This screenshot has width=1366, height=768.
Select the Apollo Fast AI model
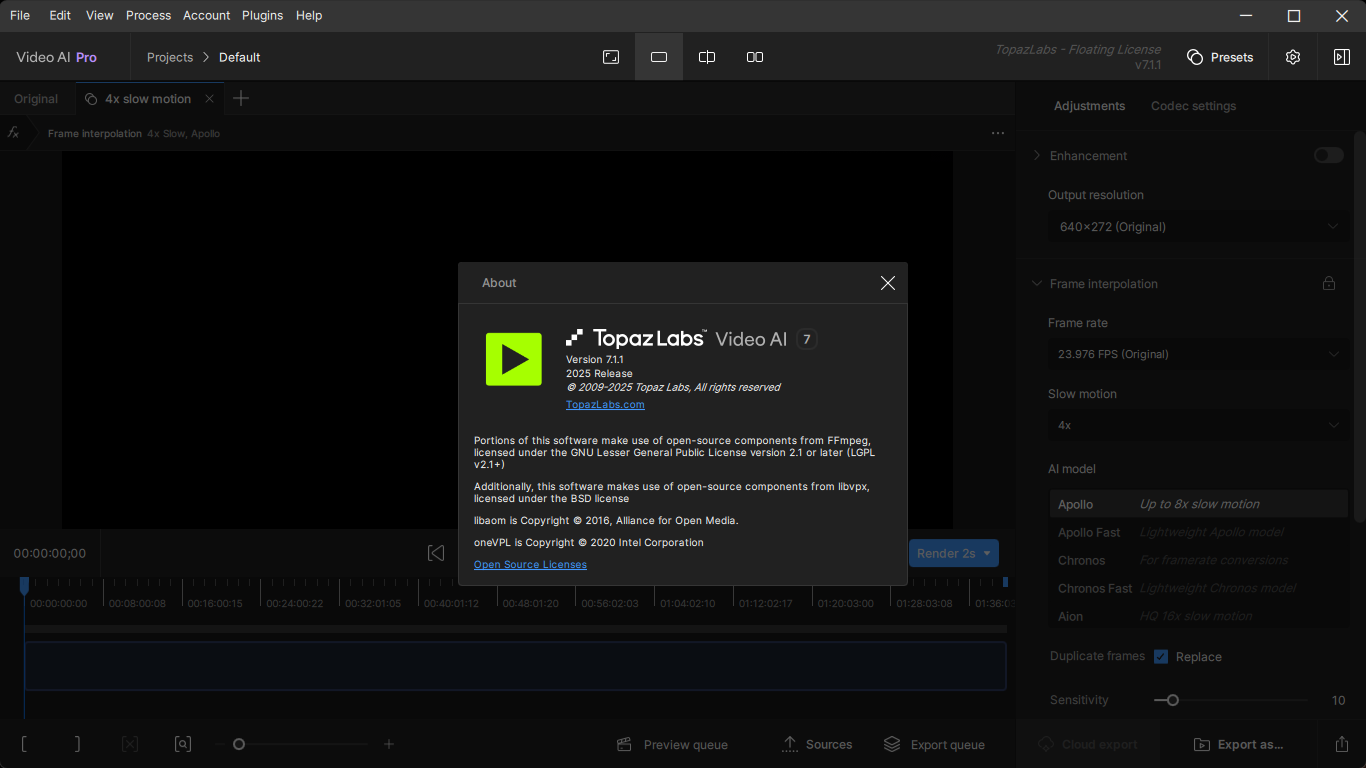(x=1199, y=532)
